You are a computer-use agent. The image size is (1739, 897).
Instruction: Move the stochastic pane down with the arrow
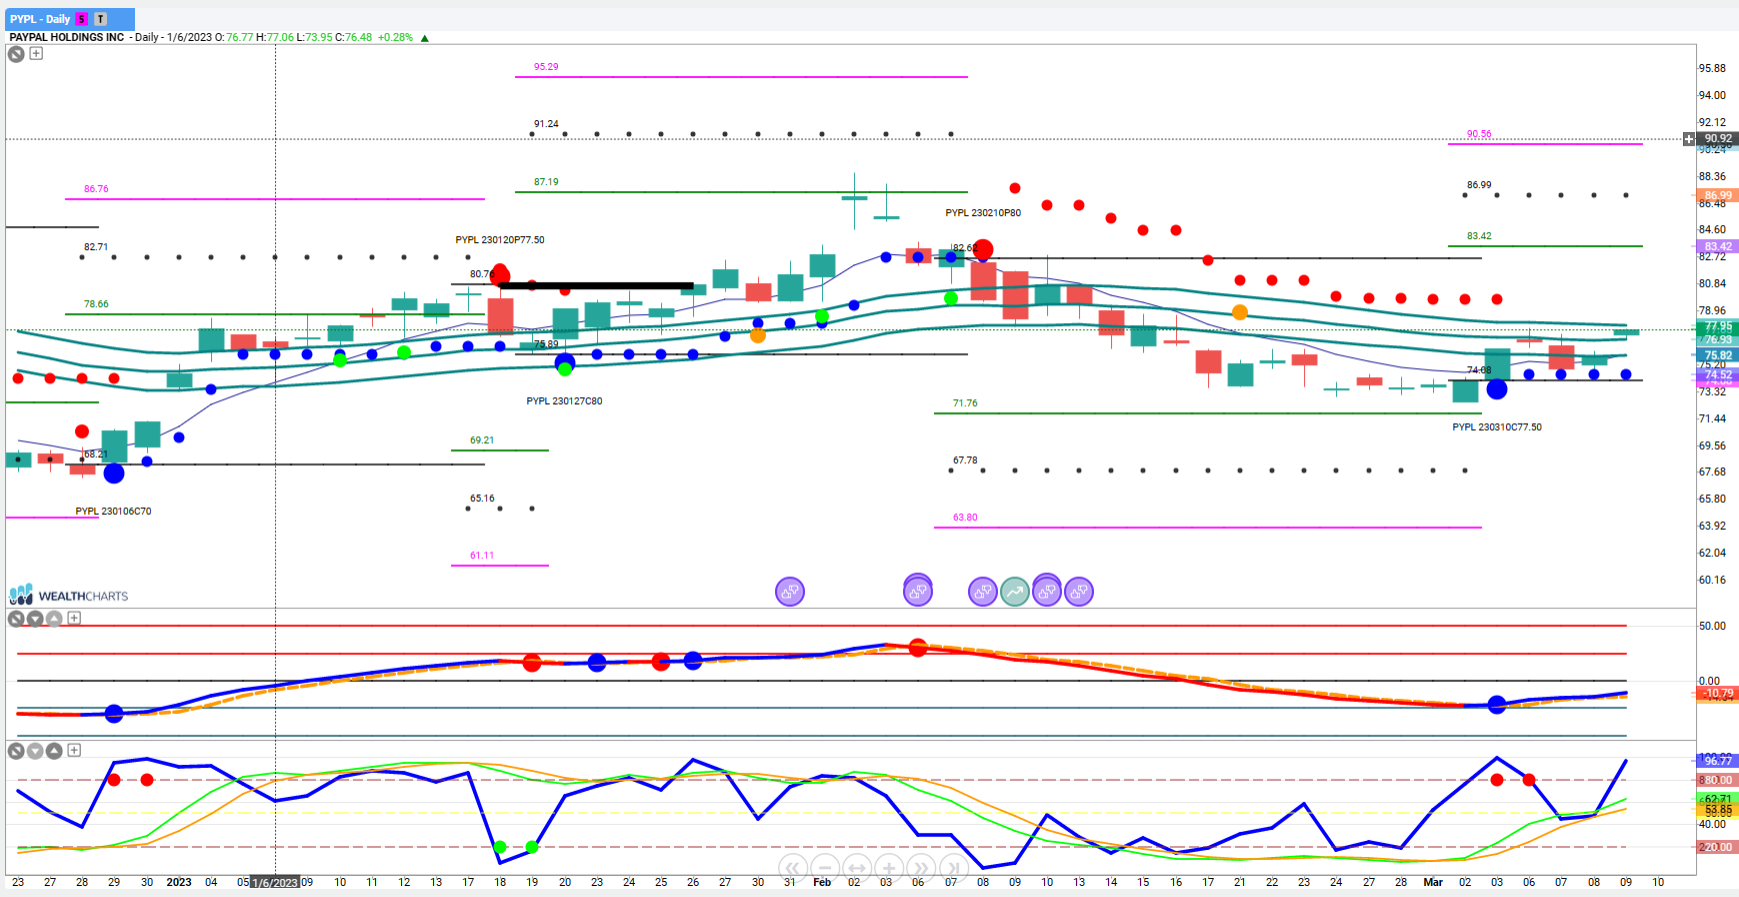pos(35,751)
